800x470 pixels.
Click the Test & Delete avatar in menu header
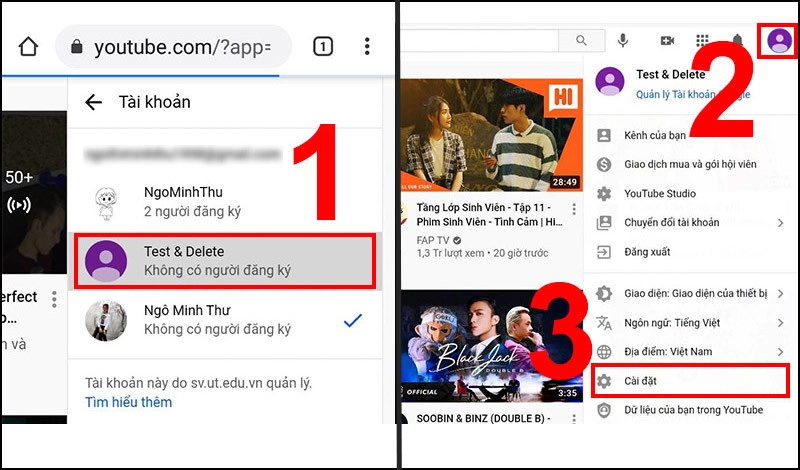coord(610,81)
